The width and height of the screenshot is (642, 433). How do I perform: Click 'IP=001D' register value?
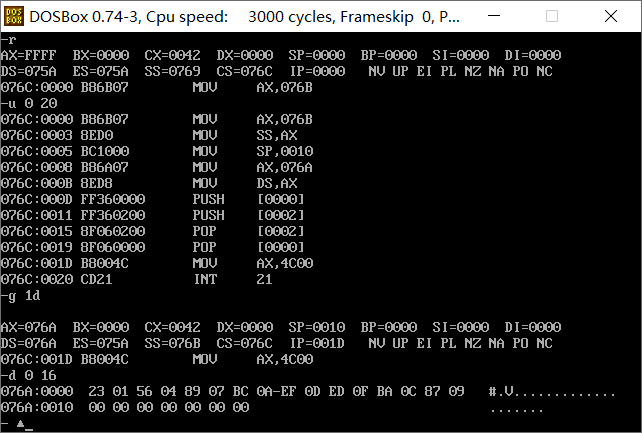coord(318,343)
